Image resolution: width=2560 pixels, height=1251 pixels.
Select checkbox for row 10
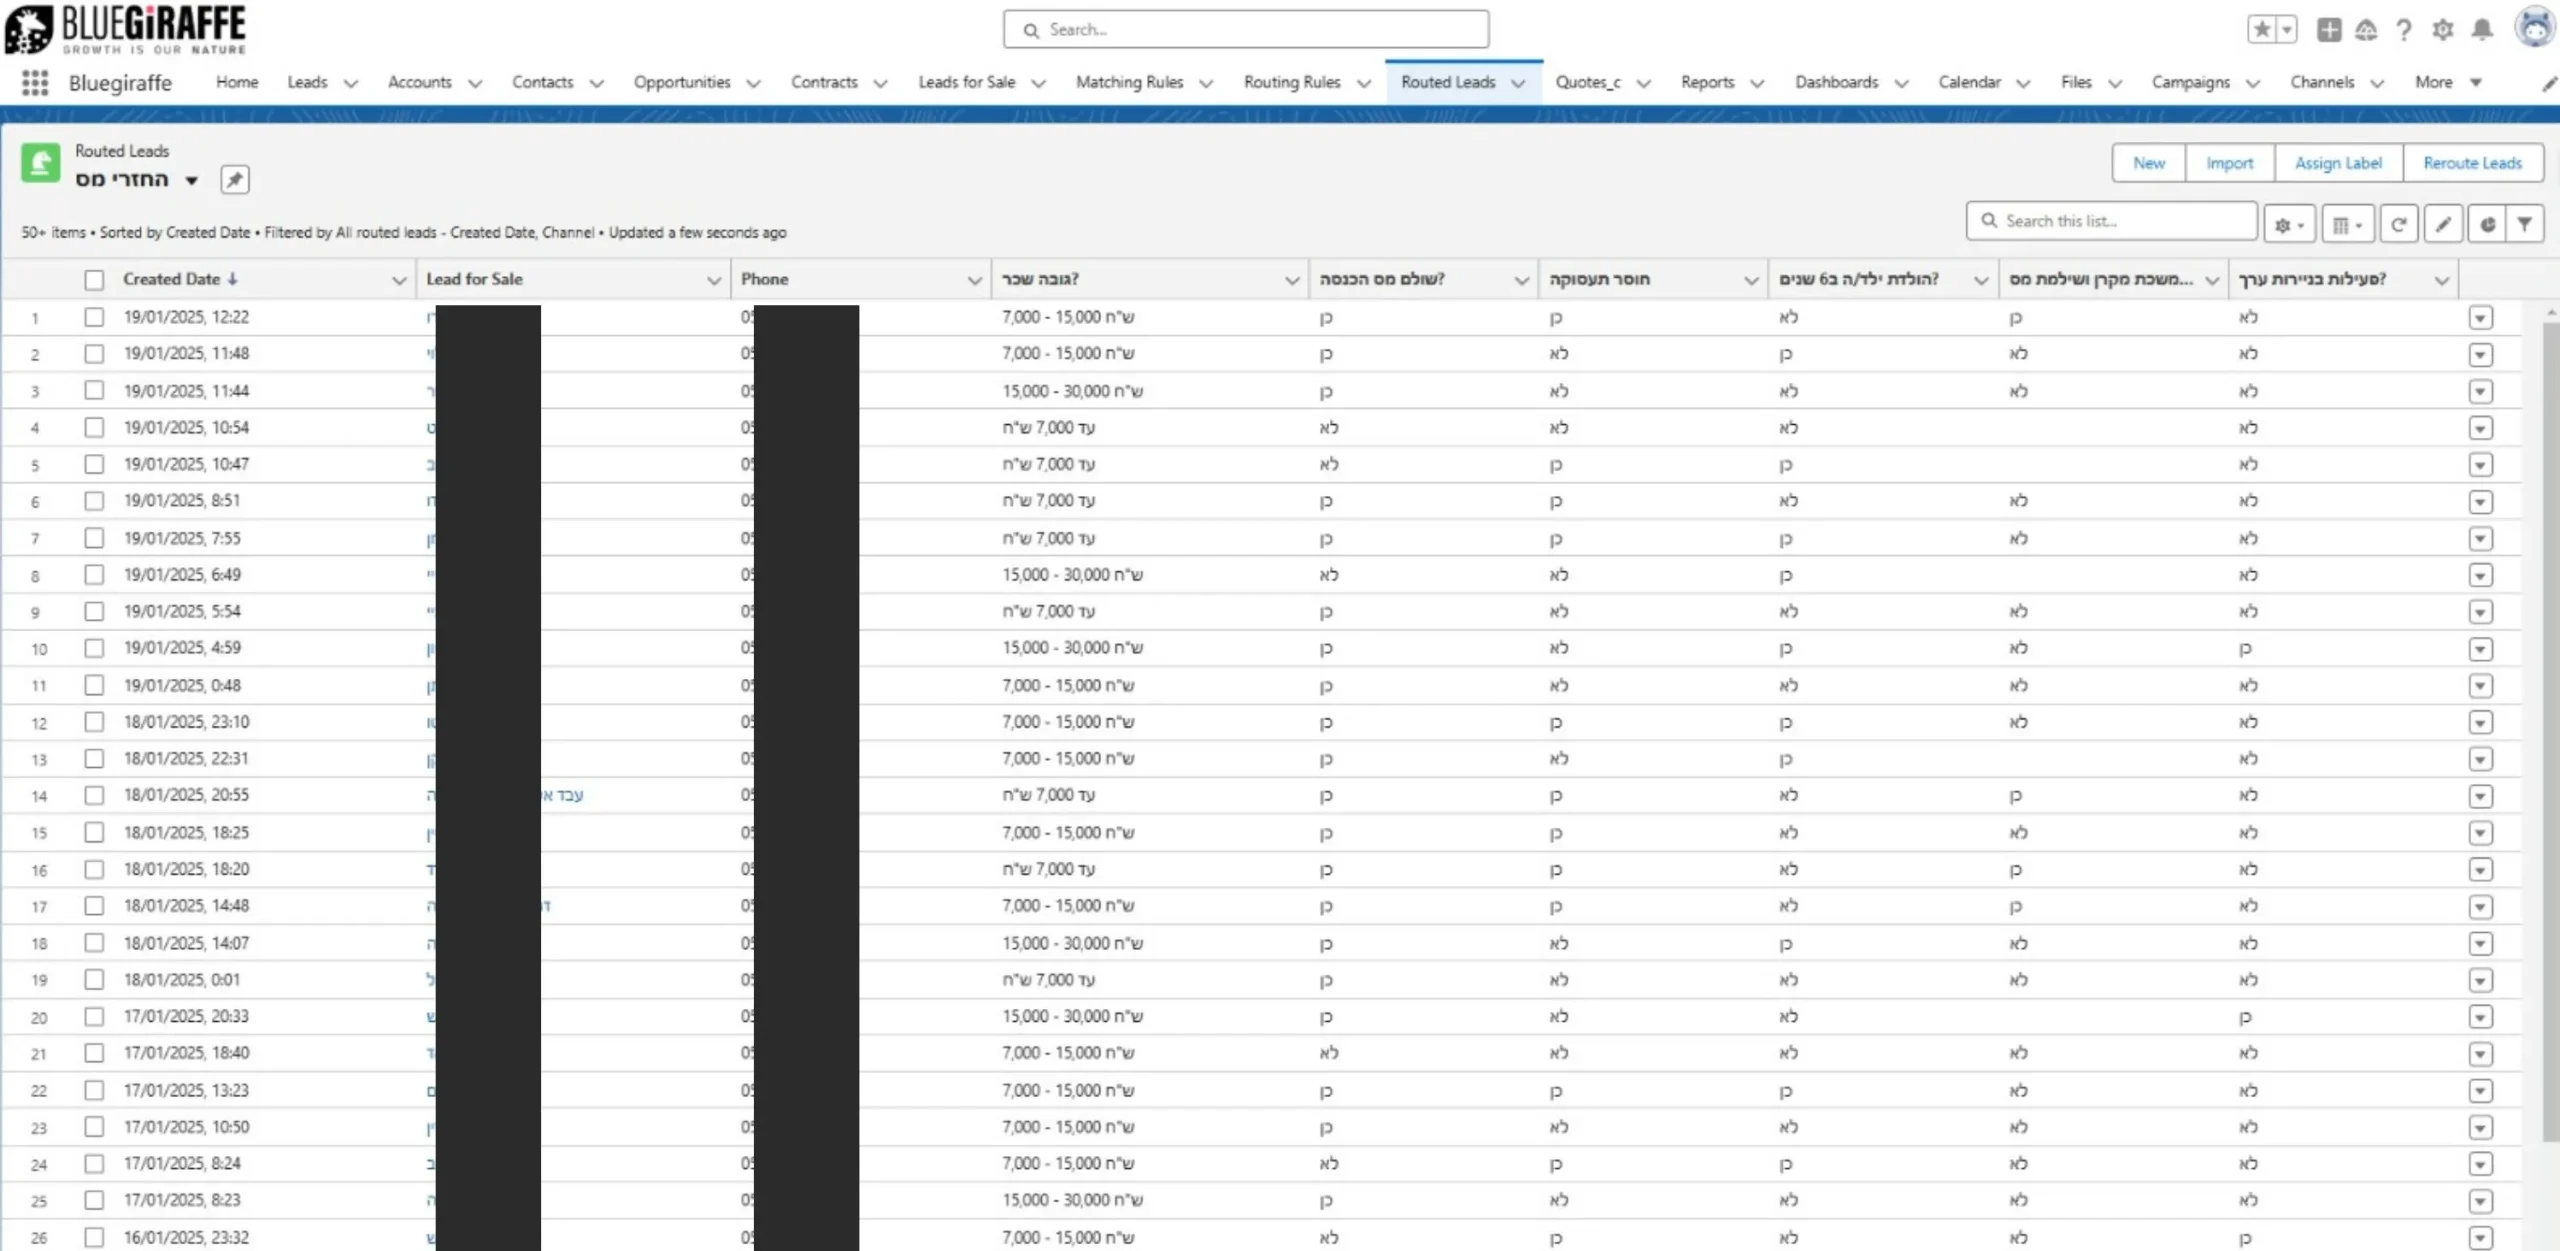tap(94, 648)
